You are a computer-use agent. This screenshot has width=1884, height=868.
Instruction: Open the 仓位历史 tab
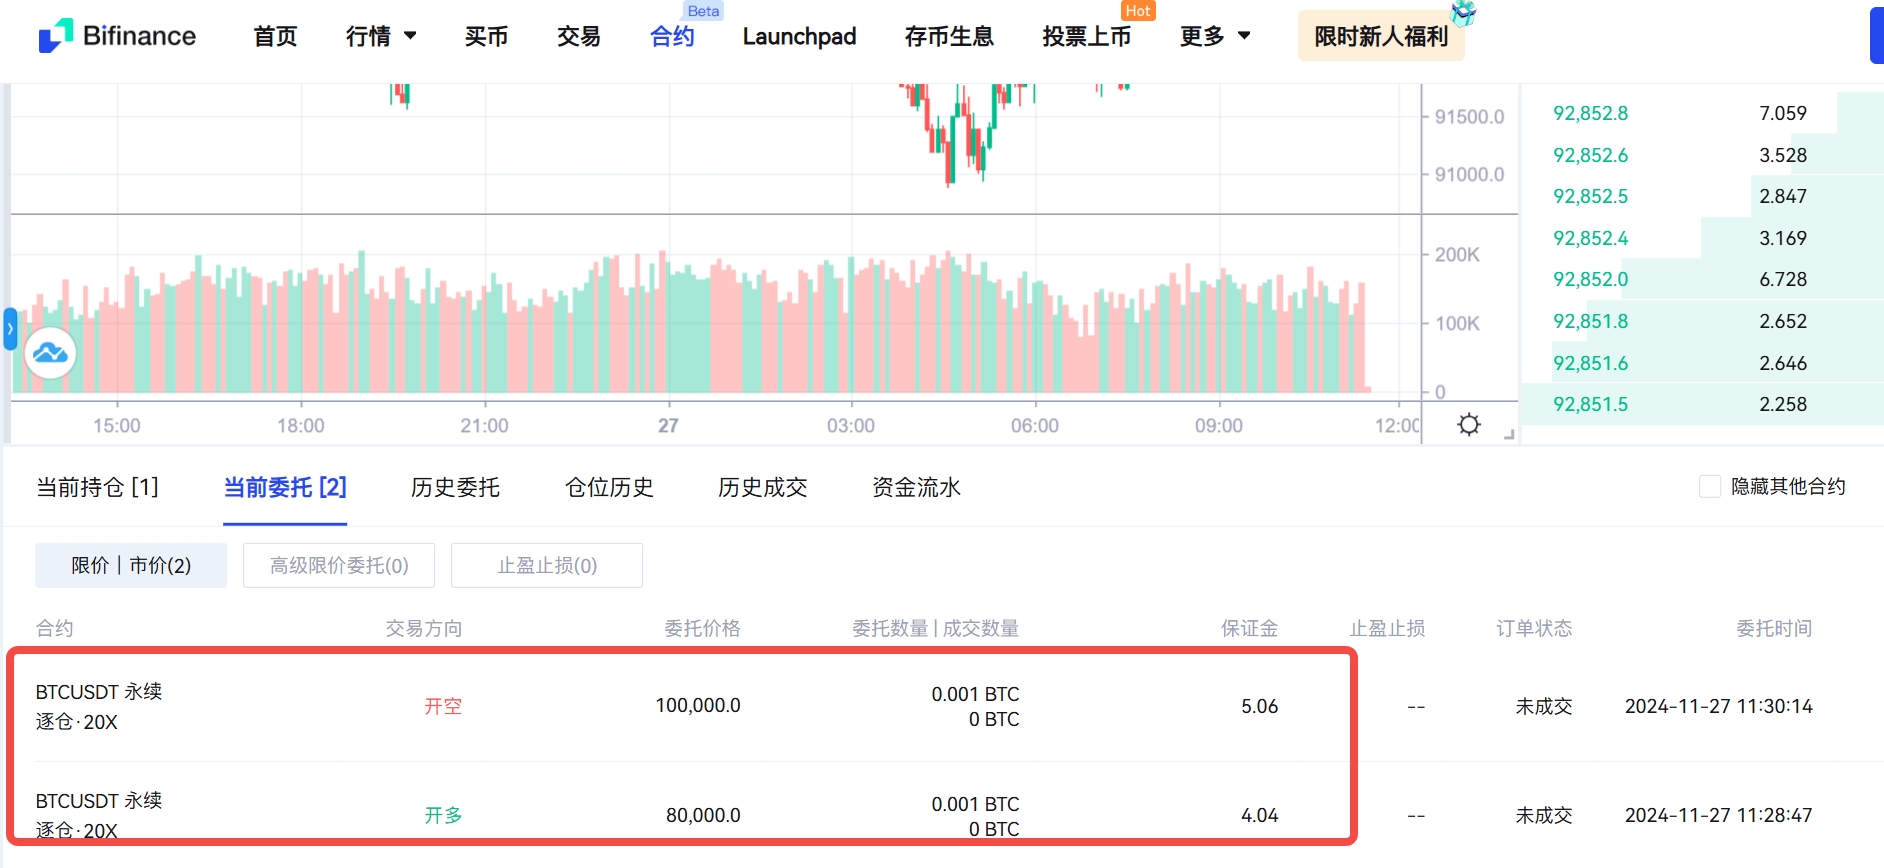point(609,487)
